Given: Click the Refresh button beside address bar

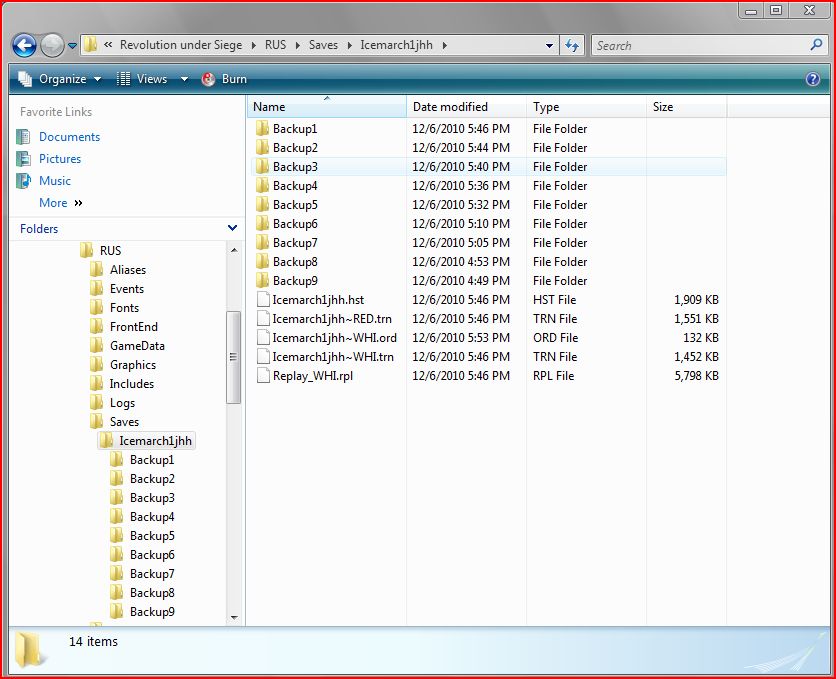Looking at the screenshot, I should pos(572,45).
